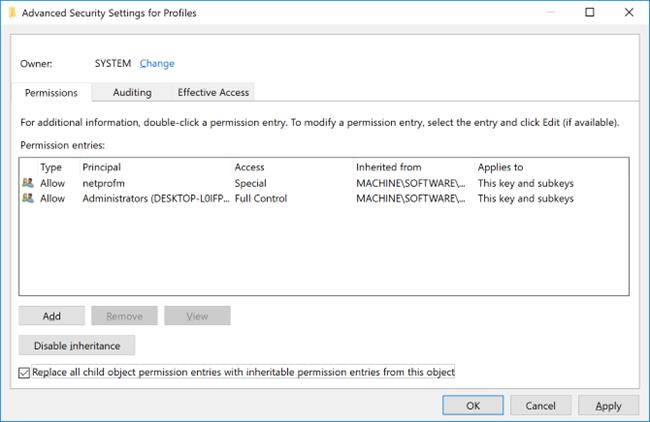Sort entries by the Principal column header
The image size is (650, 422).
click(102, 167)
